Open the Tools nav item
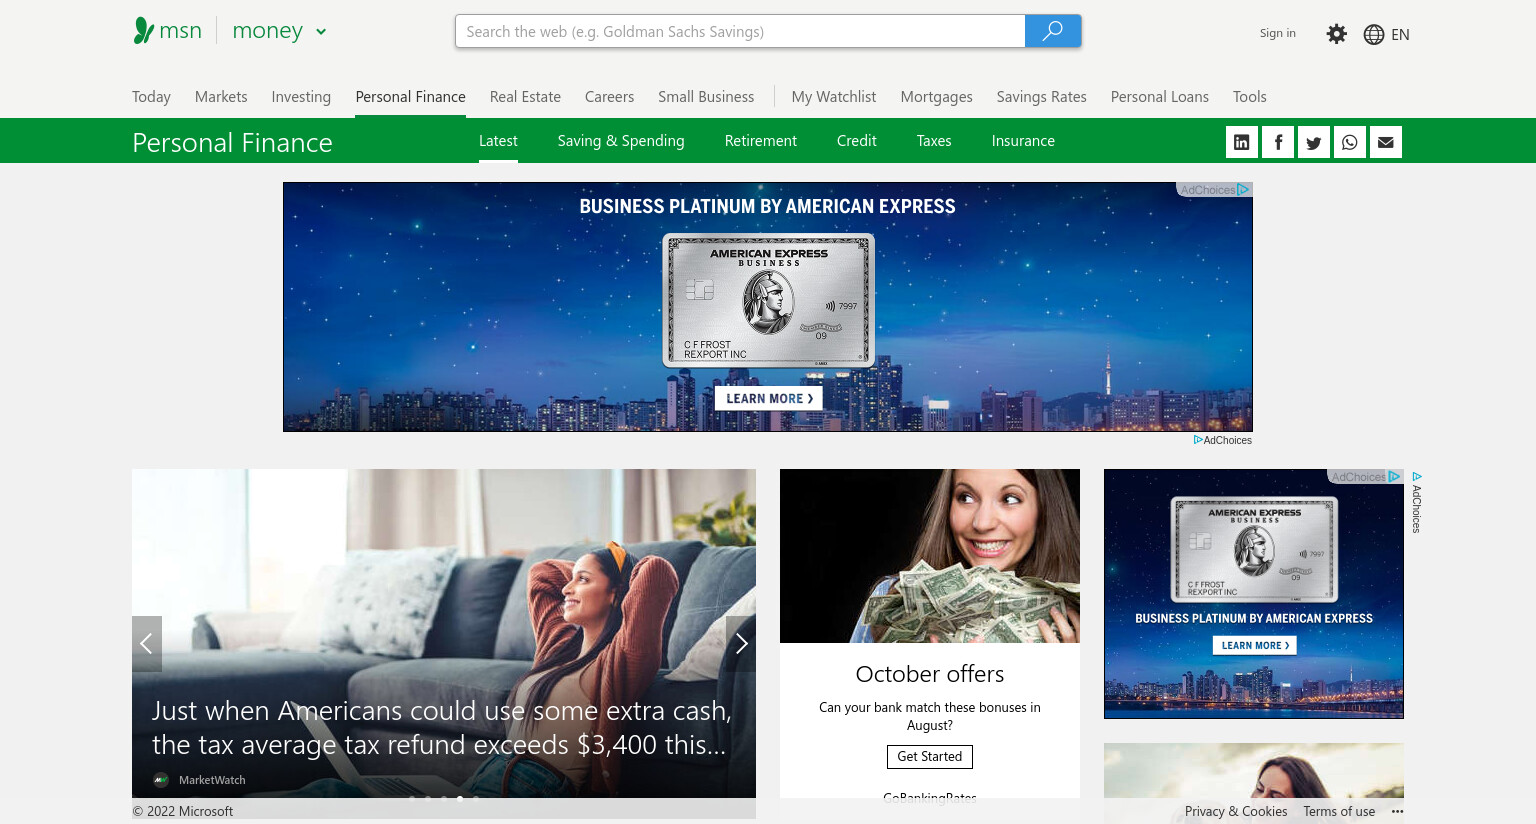Image resolution: width=1536 pixels, height=824 pixels. 1249,97
